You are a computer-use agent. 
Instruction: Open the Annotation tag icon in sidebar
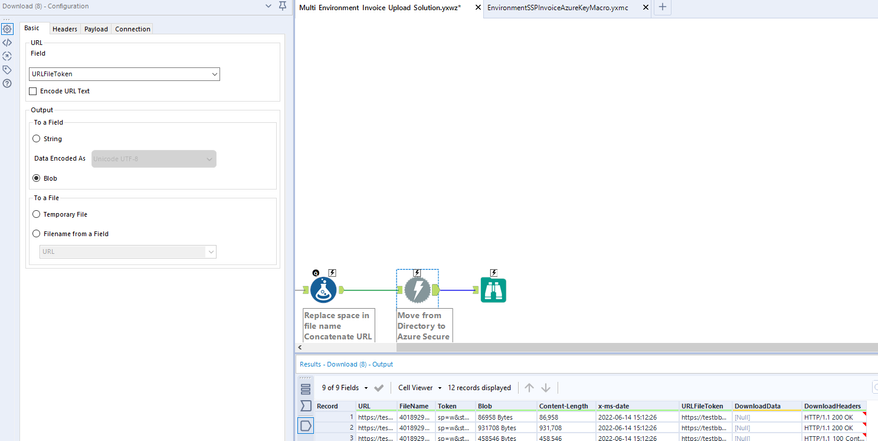click(x=7, y=69)
